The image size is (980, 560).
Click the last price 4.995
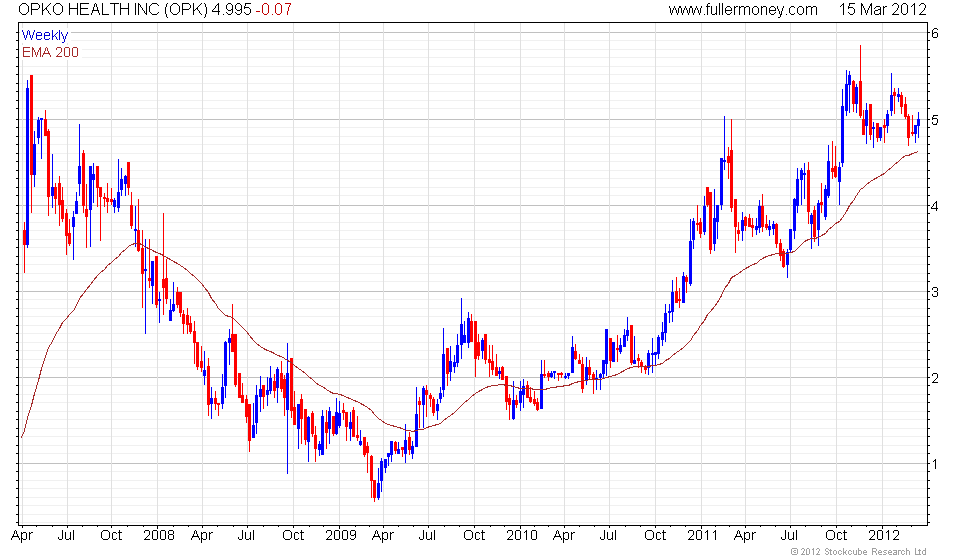[x=231, y=10]
